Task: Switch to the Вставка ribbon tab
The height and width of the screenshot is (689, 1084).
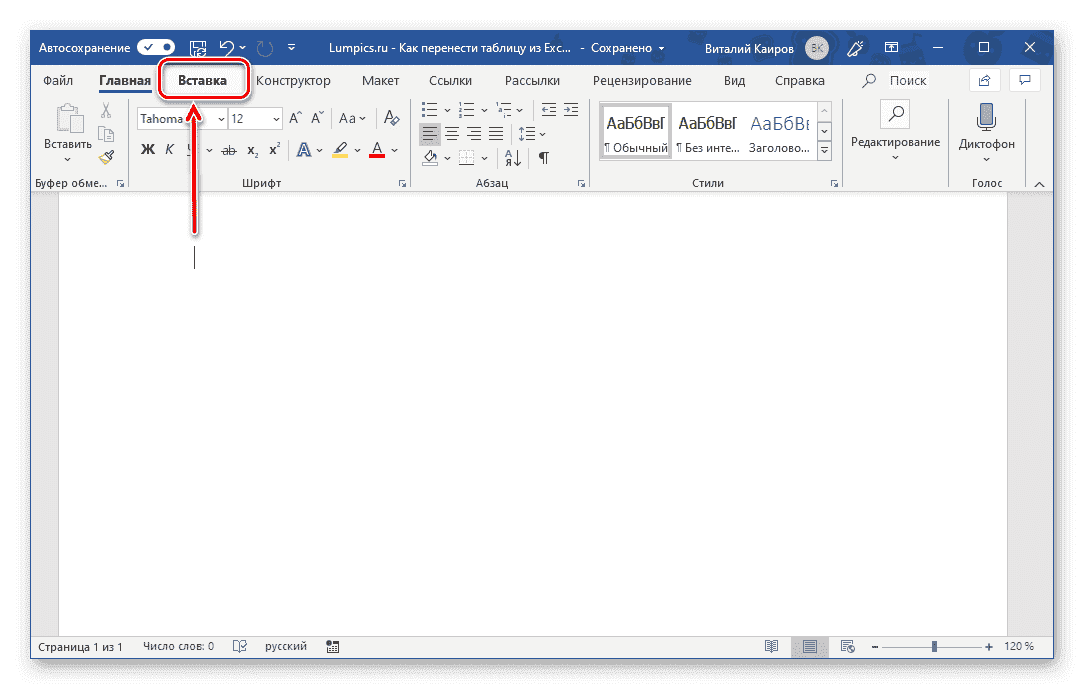Action: tap(203, 80)
